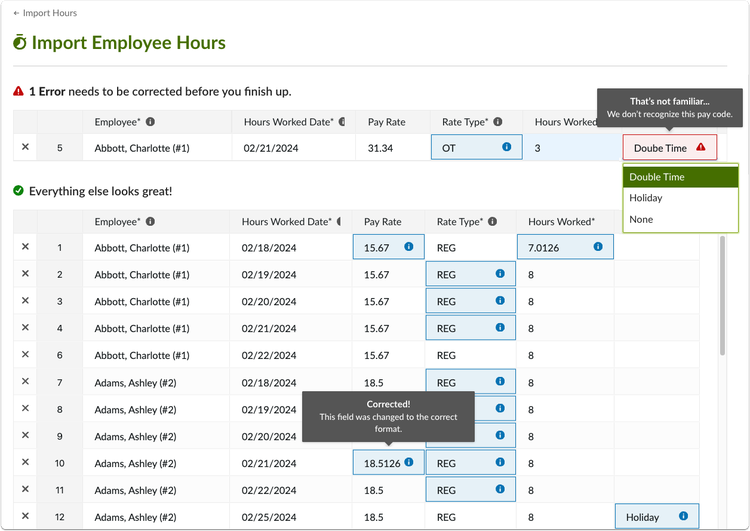The image size is (750, 531).
Task: Click the 18.5126 pay rate cell
Action: (x=388, y=463)
